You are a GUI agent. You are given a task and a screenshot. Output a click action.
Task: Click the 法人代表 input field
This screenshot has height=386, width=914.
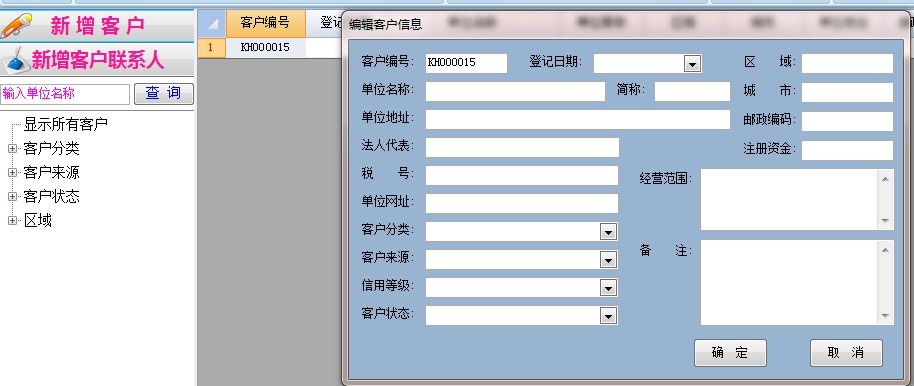click(522, 148)
